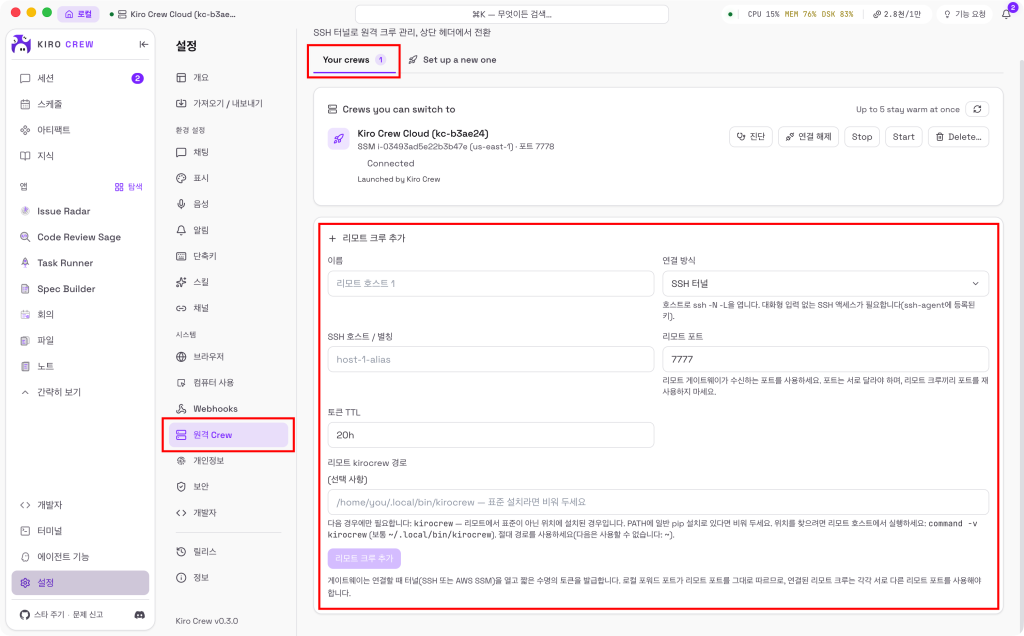Open the 채널 settings page
The height and width of the screenshot is (636, 1024).
tap(228, 308)
